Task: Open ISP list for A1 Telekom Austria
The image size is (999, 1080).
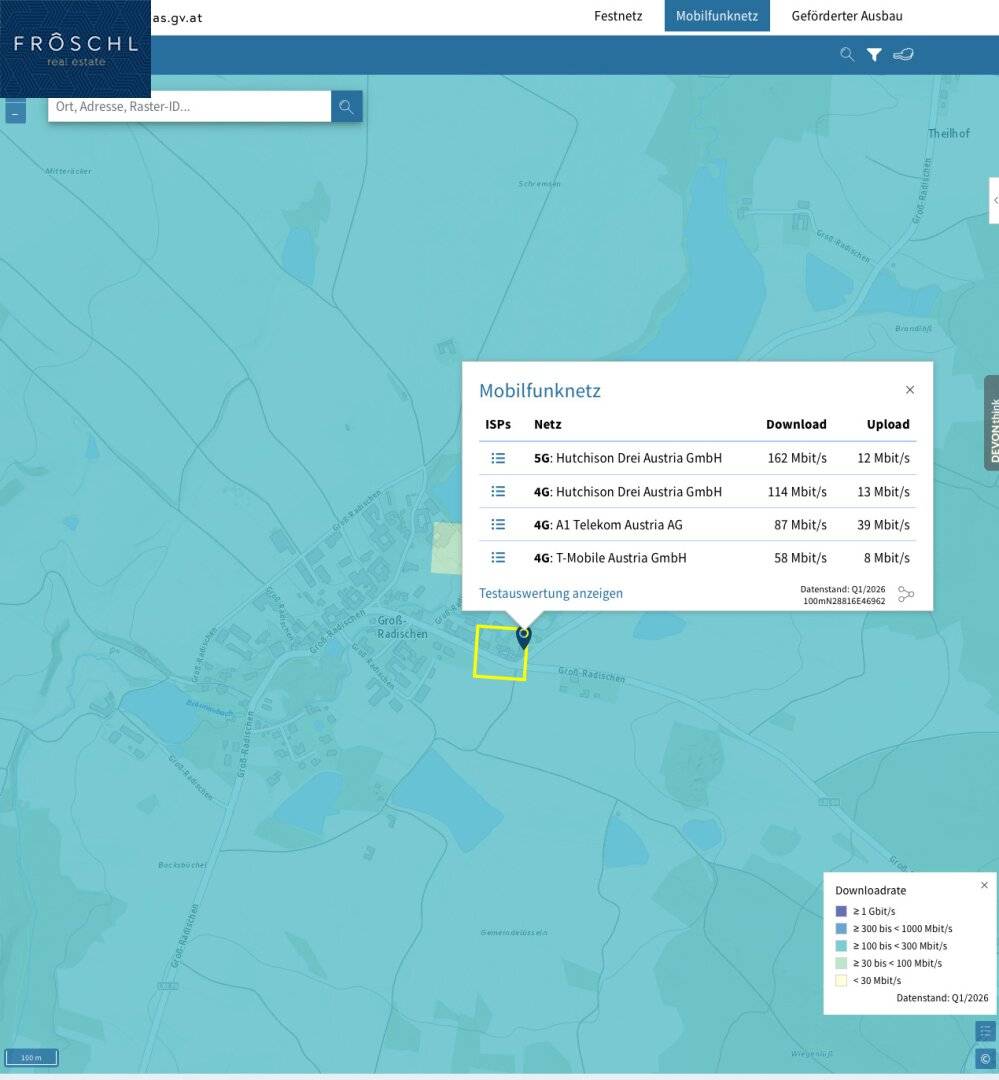Action: pos(498,524)
